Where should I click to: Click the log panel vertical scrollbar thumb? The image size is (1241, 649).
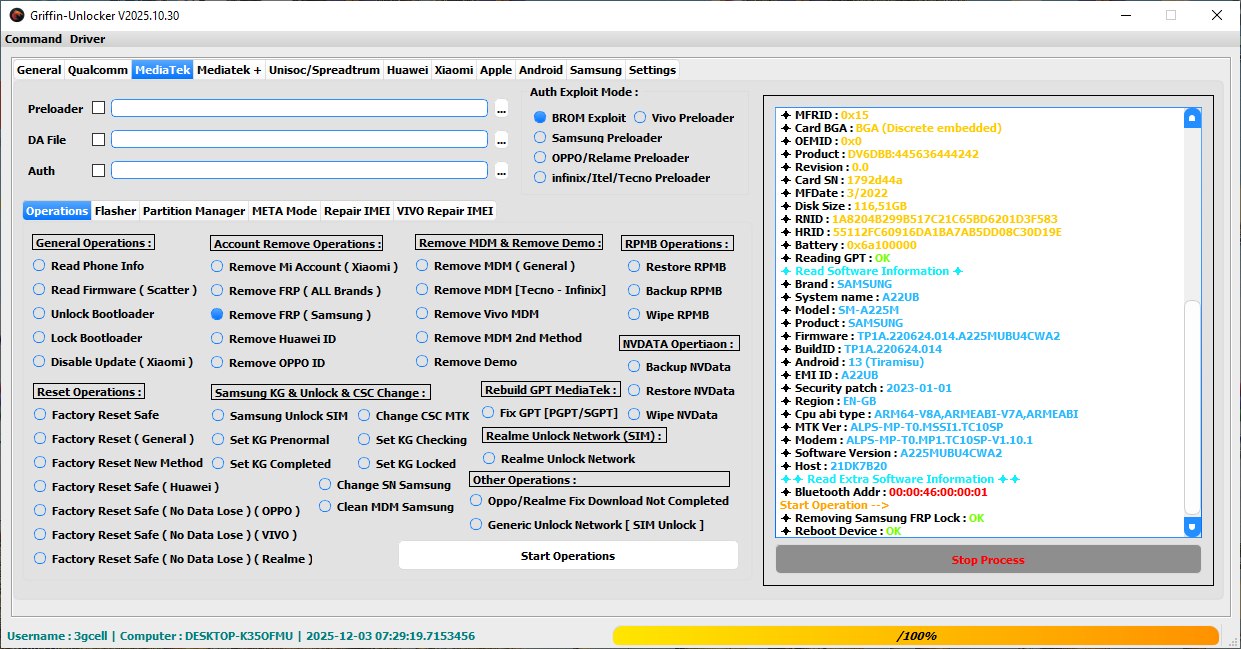click(1191, 407)
